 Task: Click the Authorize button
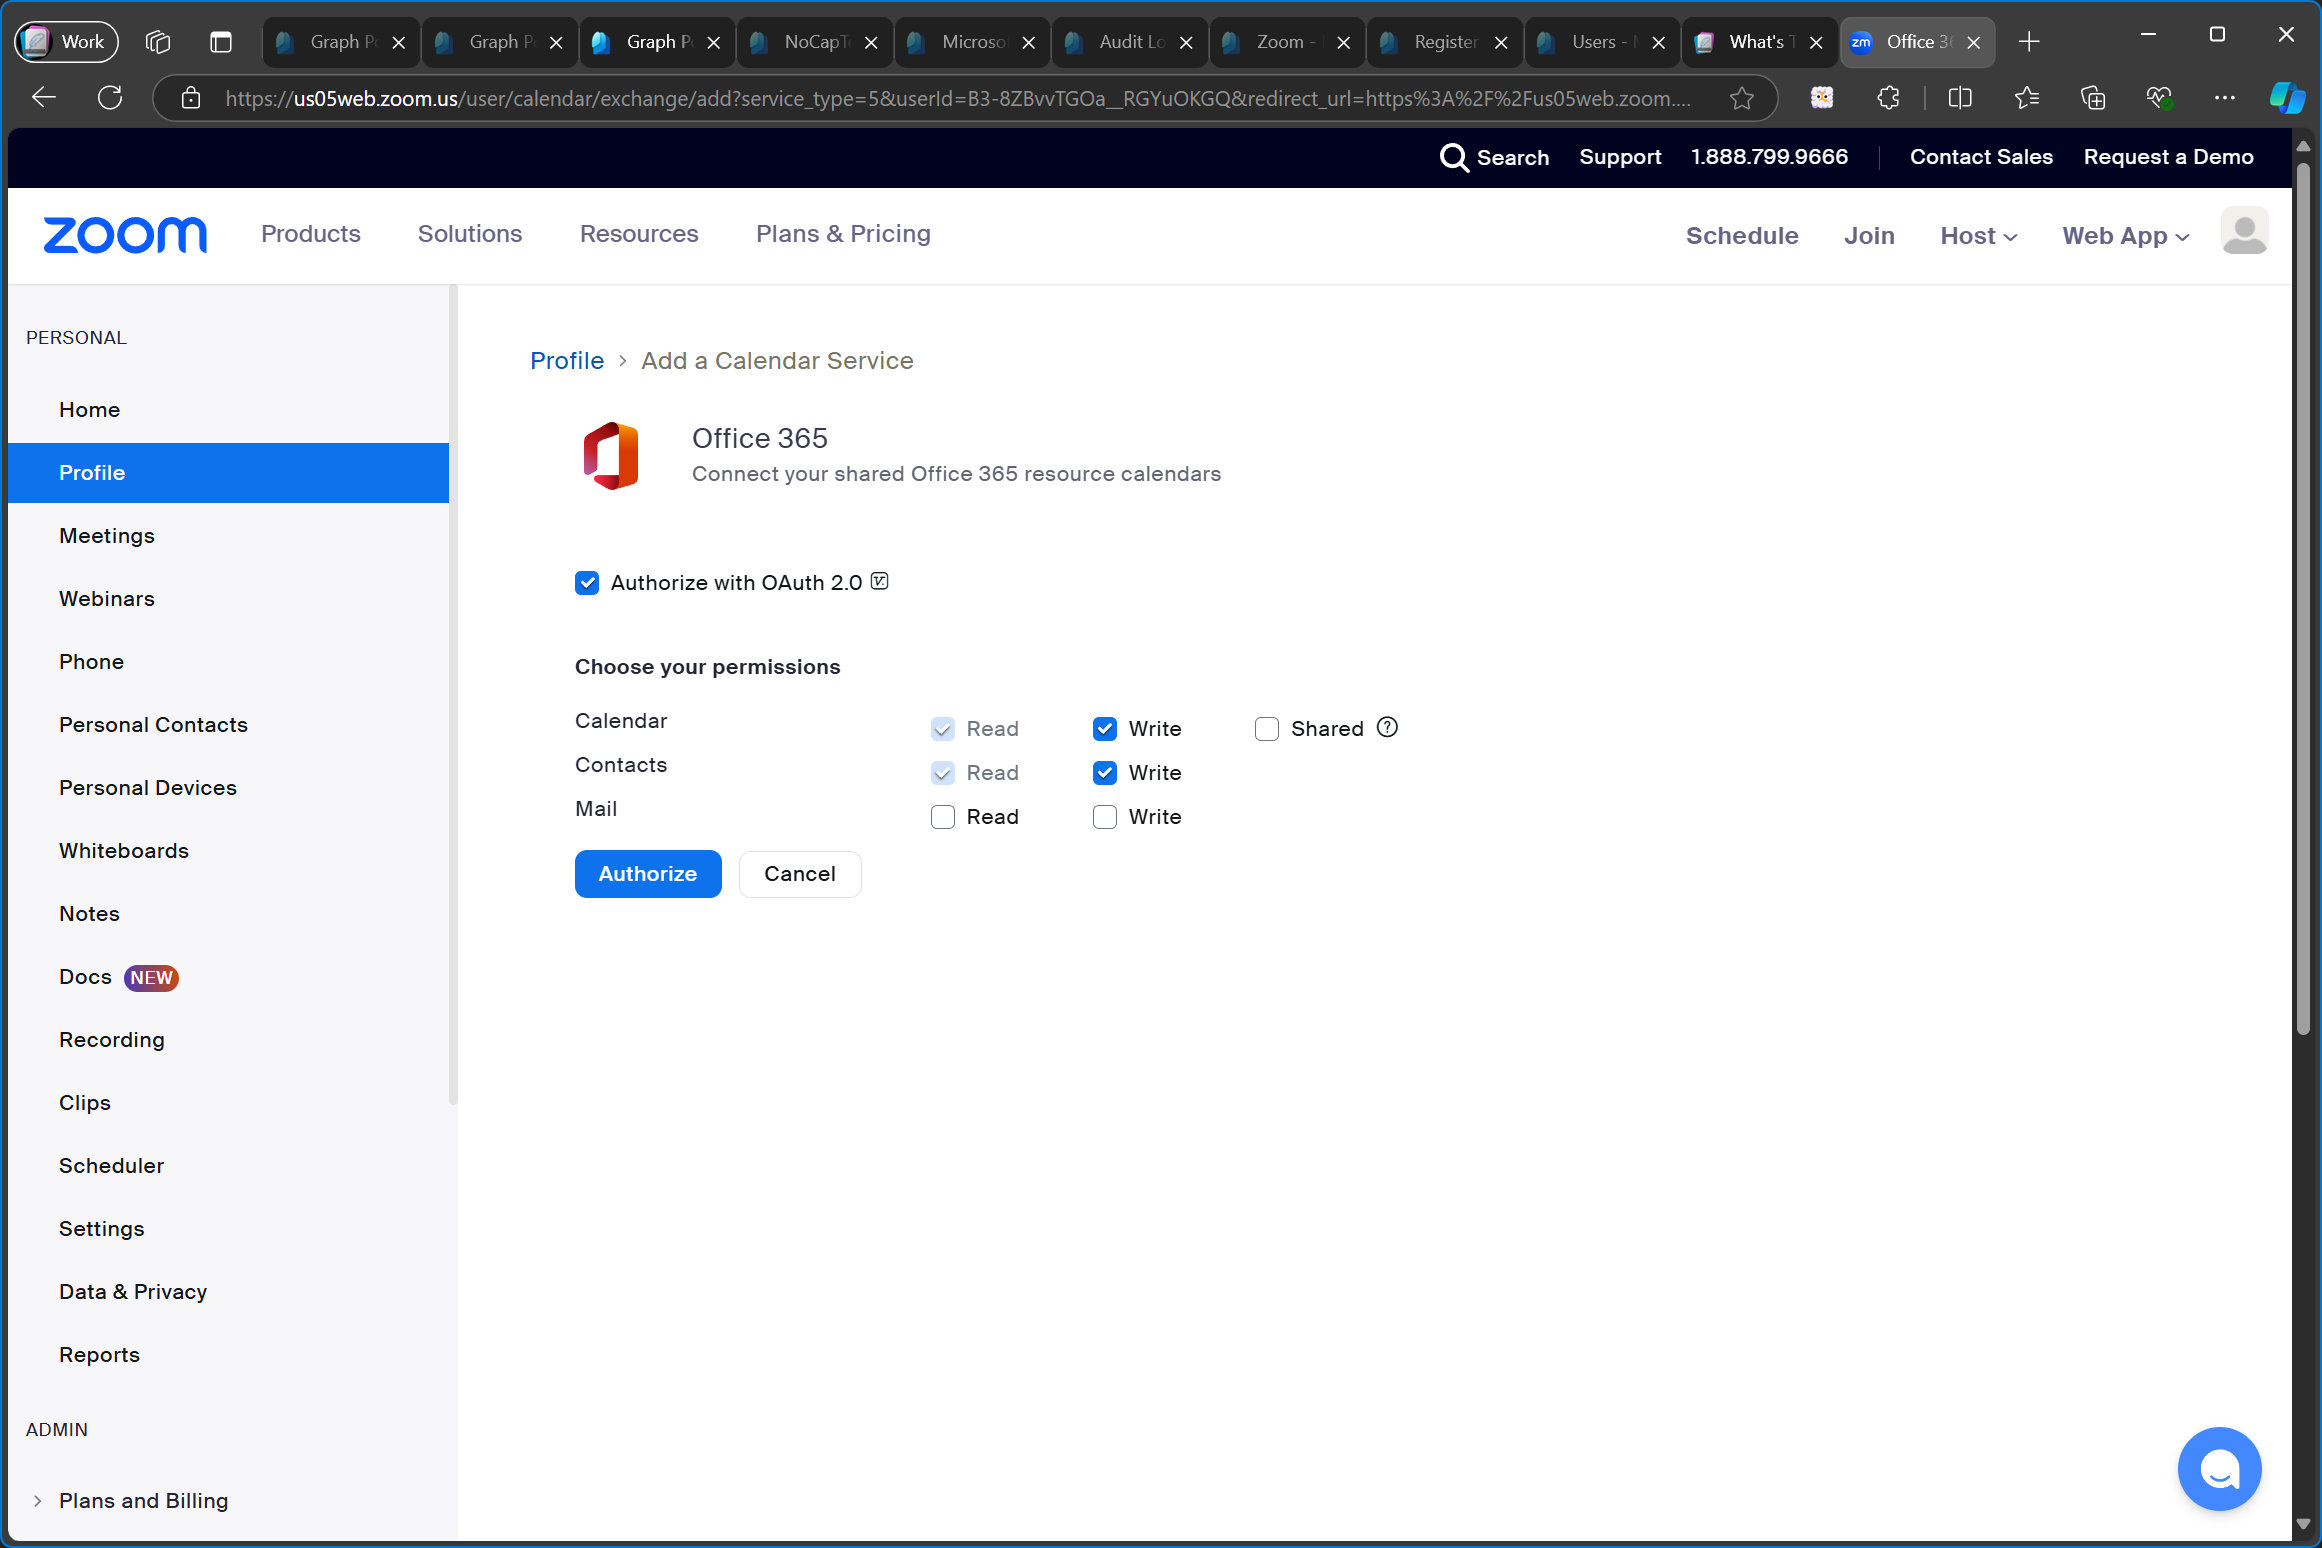coord(648,874)
